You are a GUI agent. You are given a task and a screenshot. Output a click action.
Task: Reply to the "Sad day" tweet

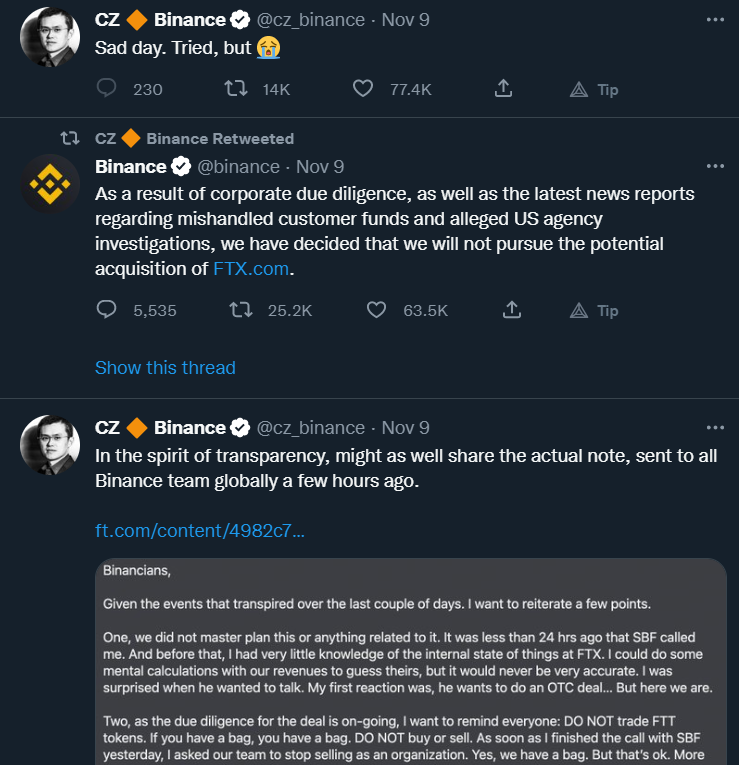[x=107, y=89]
